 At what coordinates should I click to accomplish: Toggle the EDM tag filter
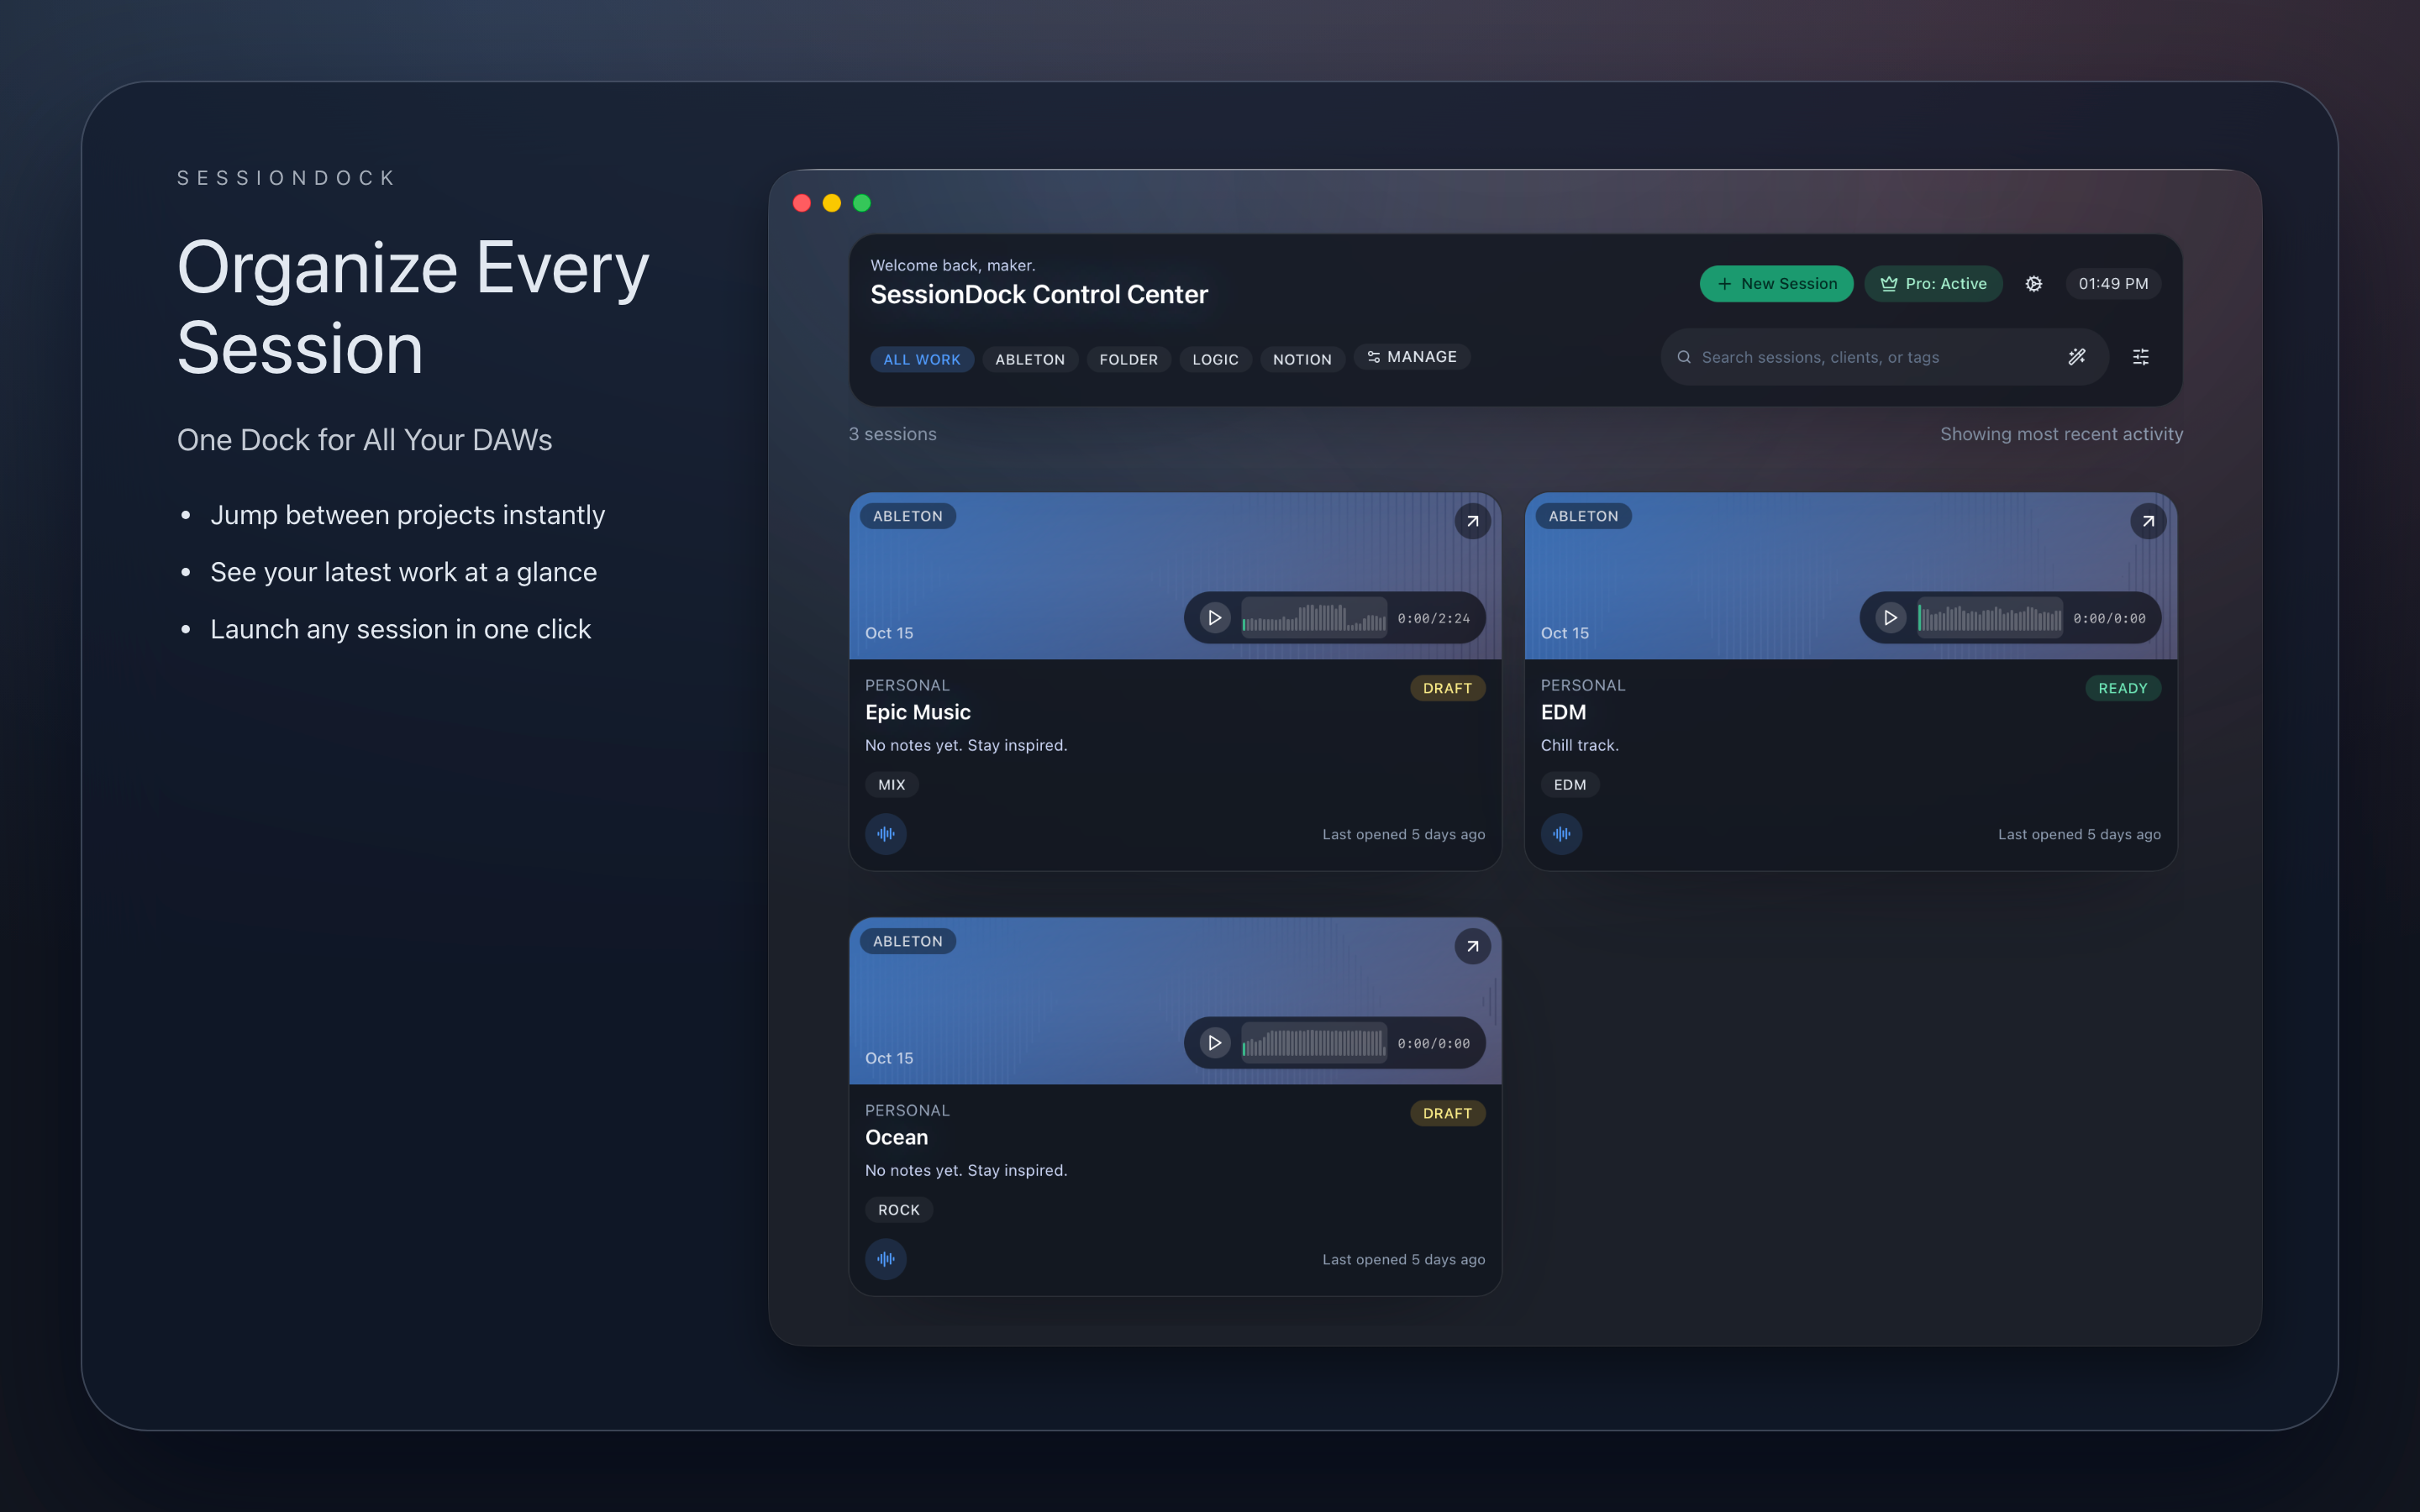tap(1568, 784)
